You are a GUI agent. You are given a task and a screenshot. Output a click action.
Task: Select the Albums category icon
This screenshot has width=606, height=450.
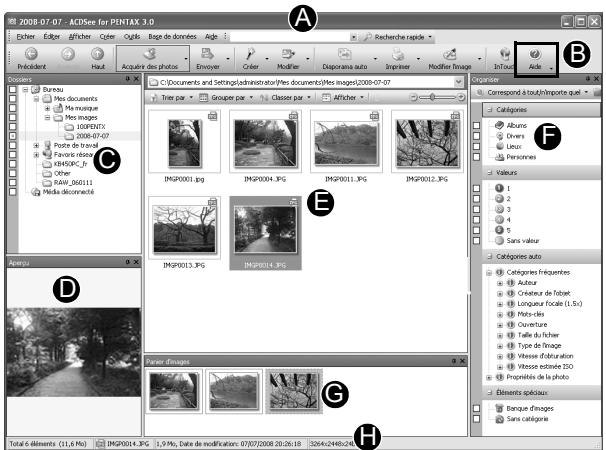pyautogui.click(x=499, y=125)
